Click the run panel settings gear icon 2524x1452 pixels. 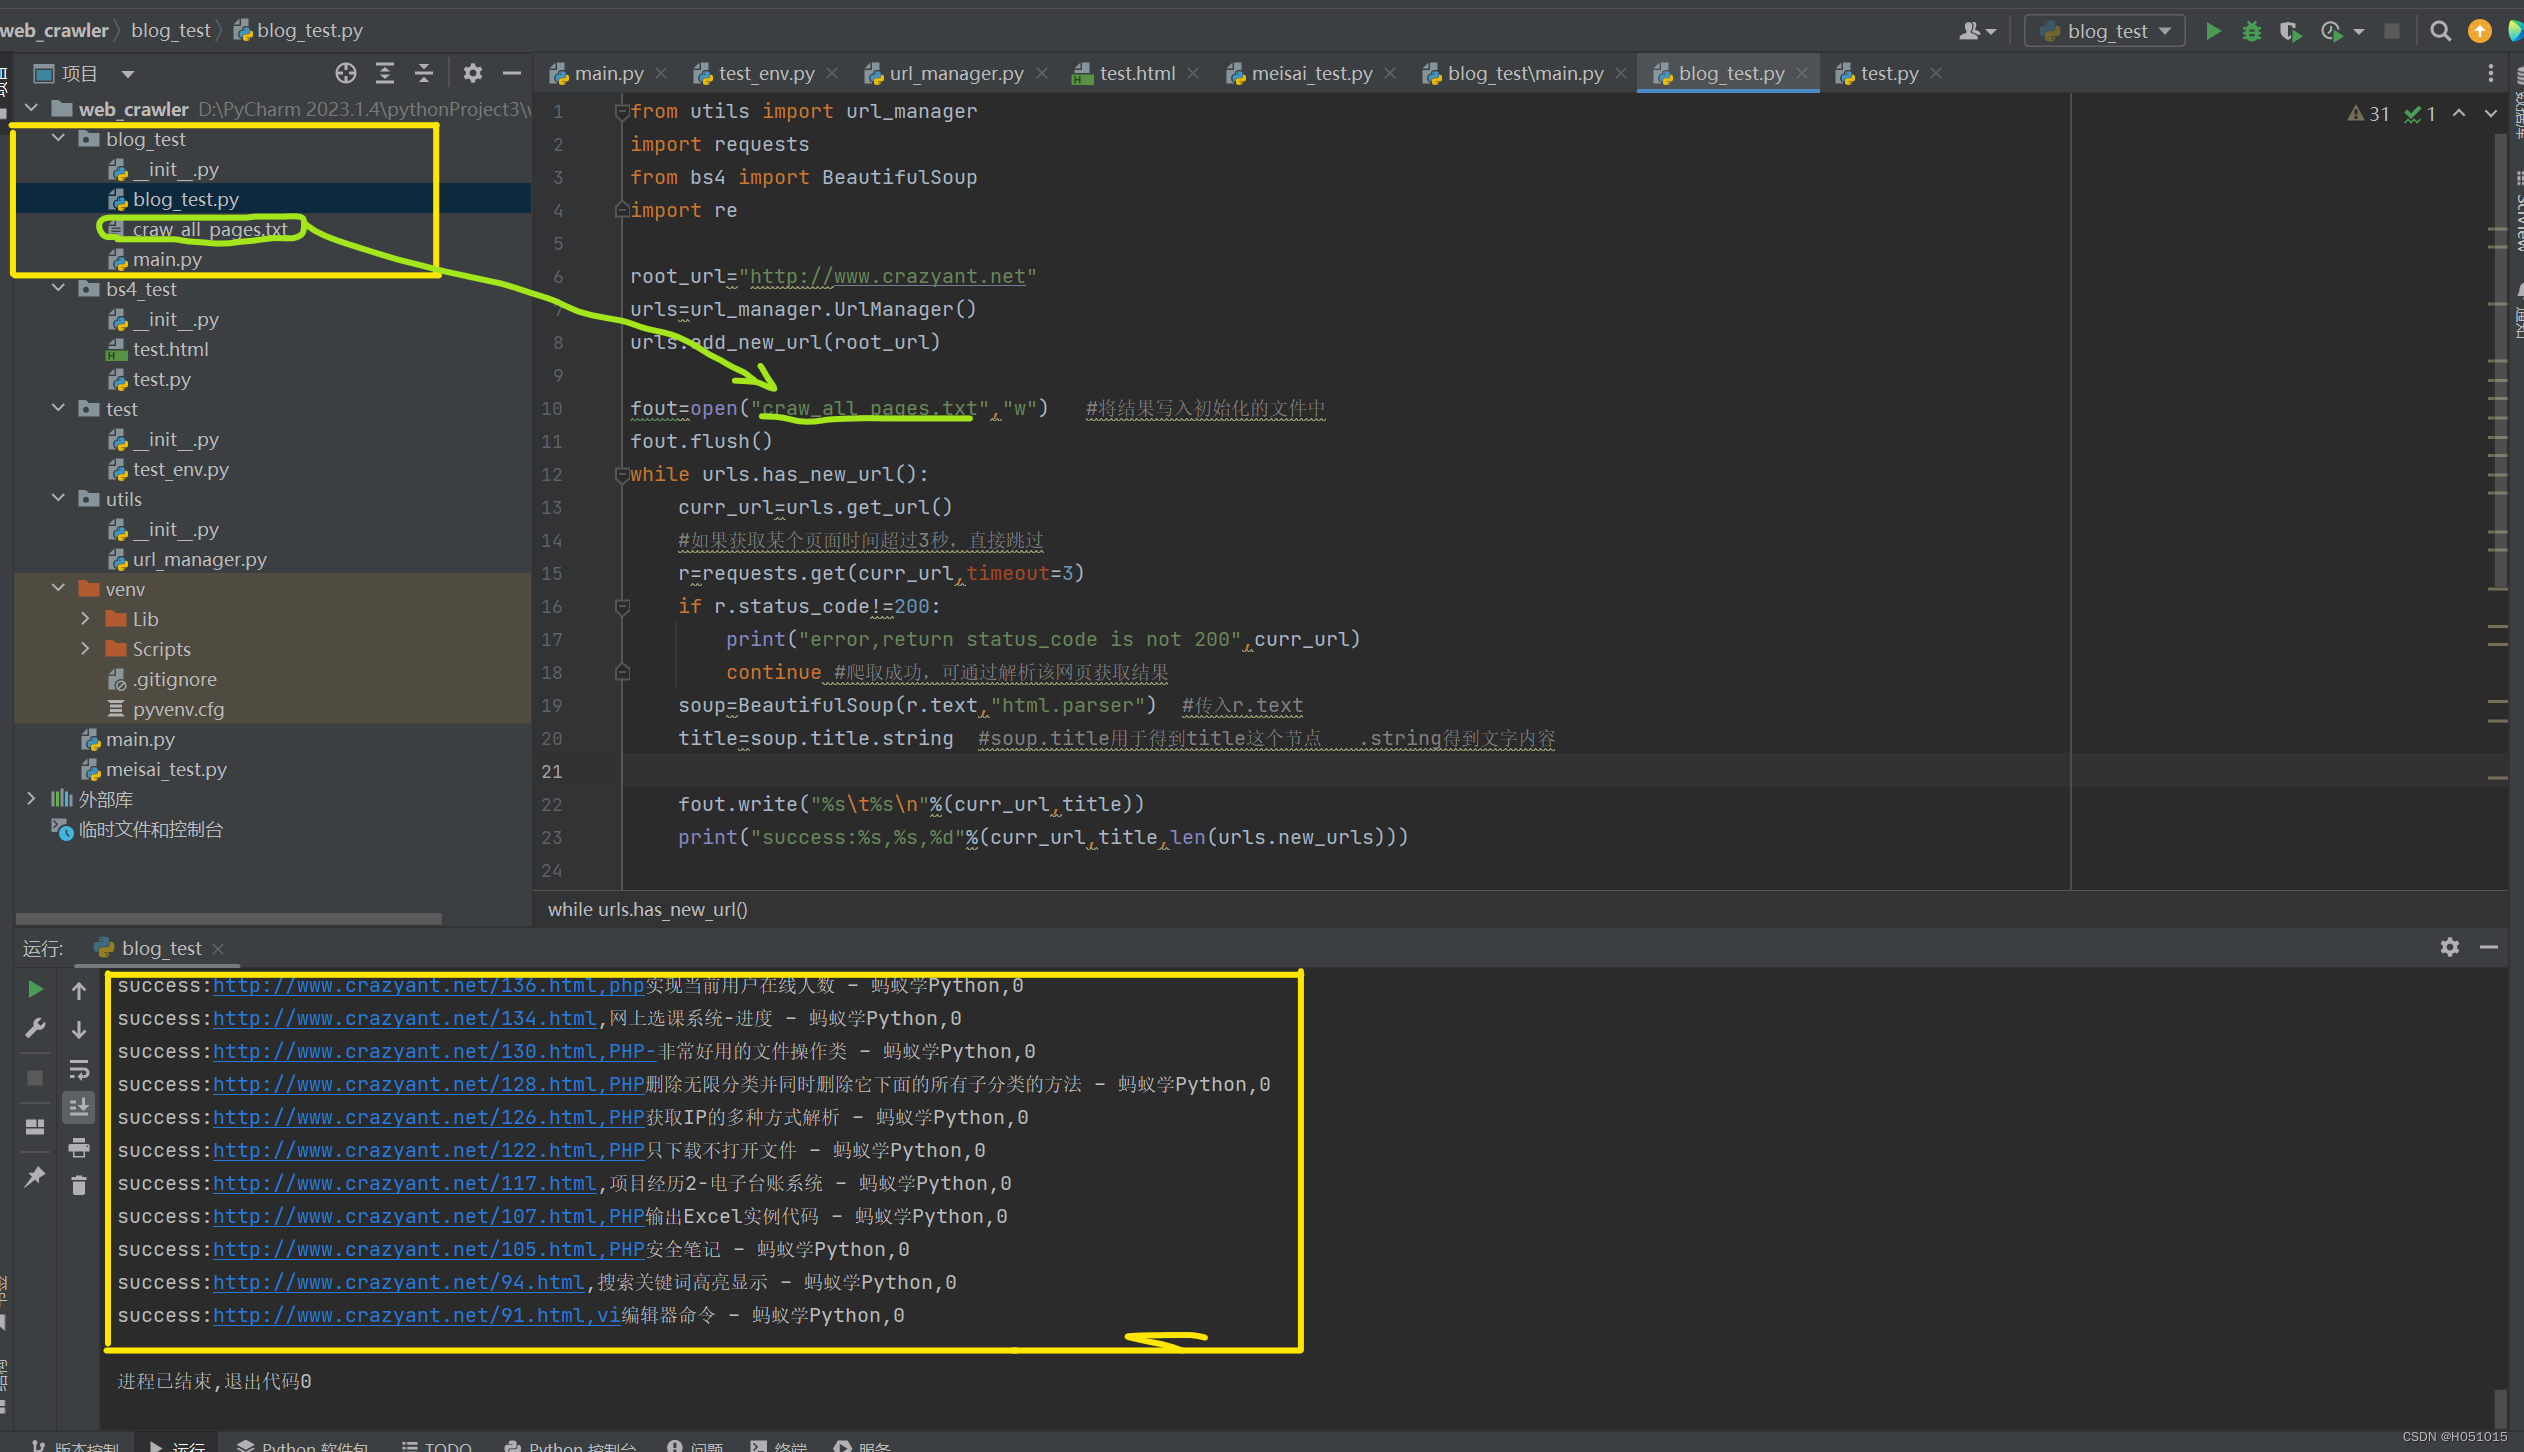(2449, 947)
